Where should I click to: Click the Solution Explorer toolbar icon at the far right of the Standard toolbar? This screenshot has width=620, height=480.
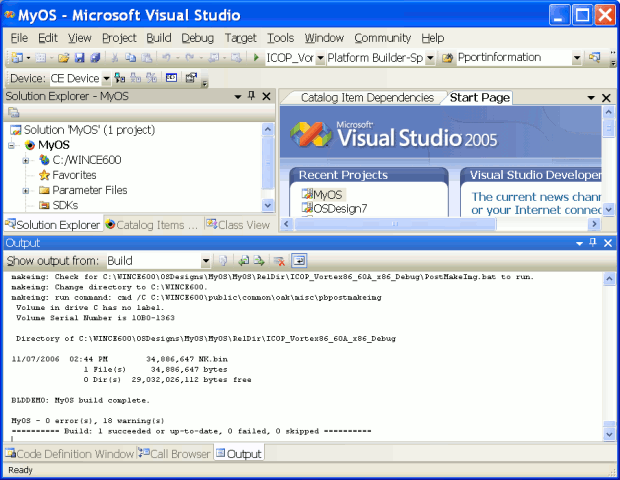(594, 58)
